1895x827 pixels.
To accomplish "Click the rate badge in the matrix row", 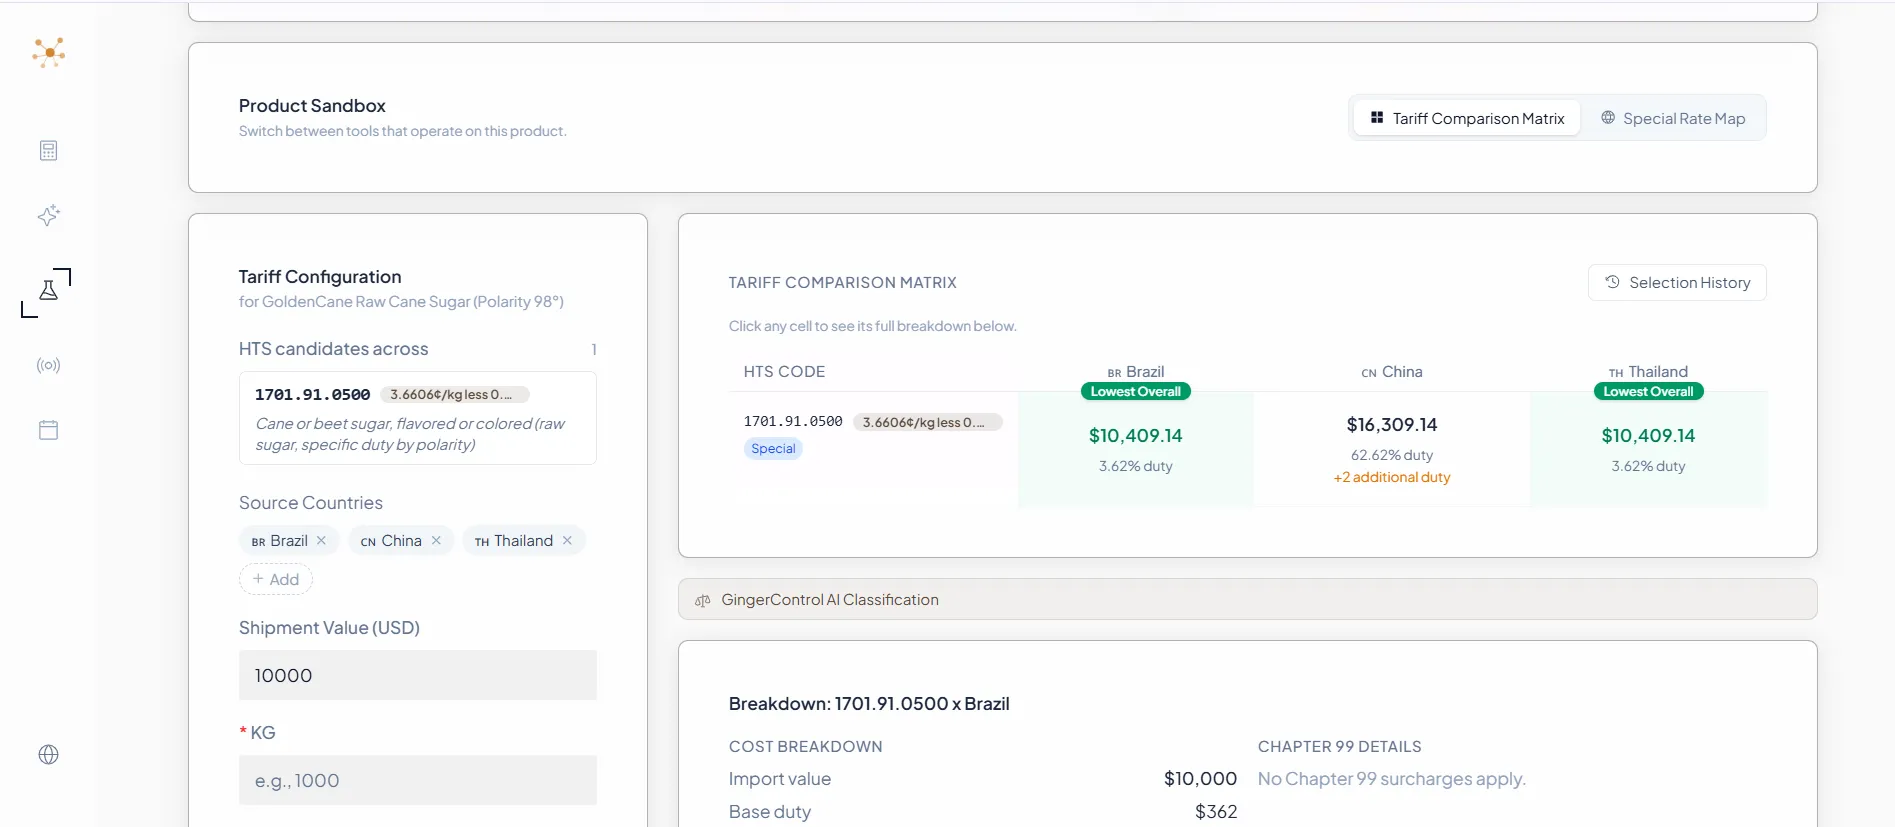I will [x=927, y=422].
